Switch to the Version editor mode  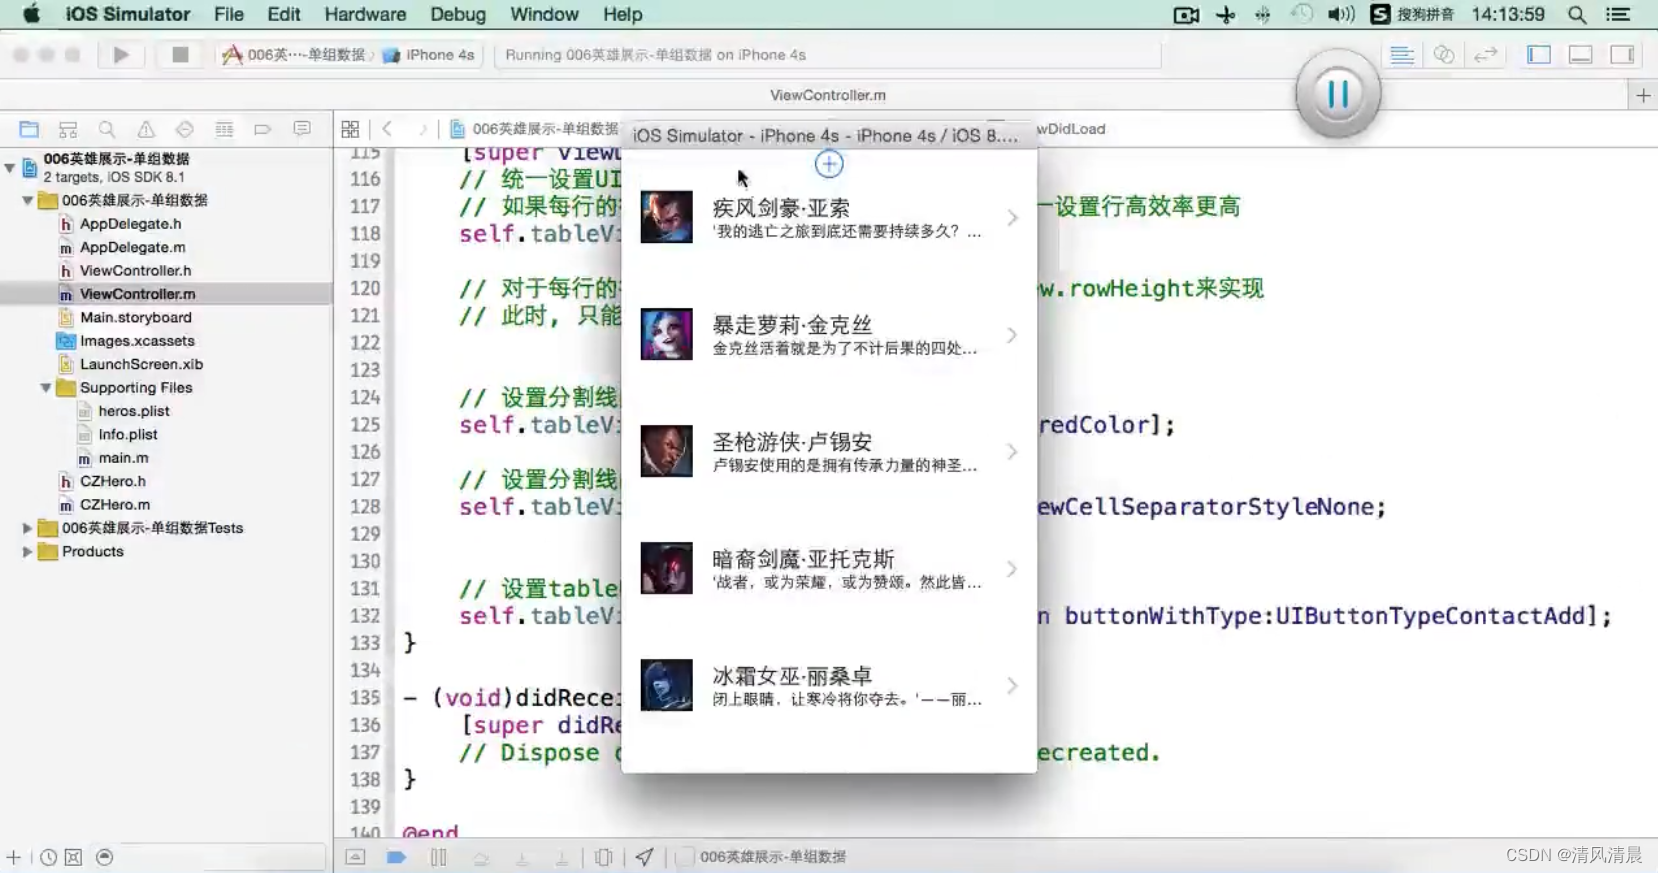tap(1486, 55)
